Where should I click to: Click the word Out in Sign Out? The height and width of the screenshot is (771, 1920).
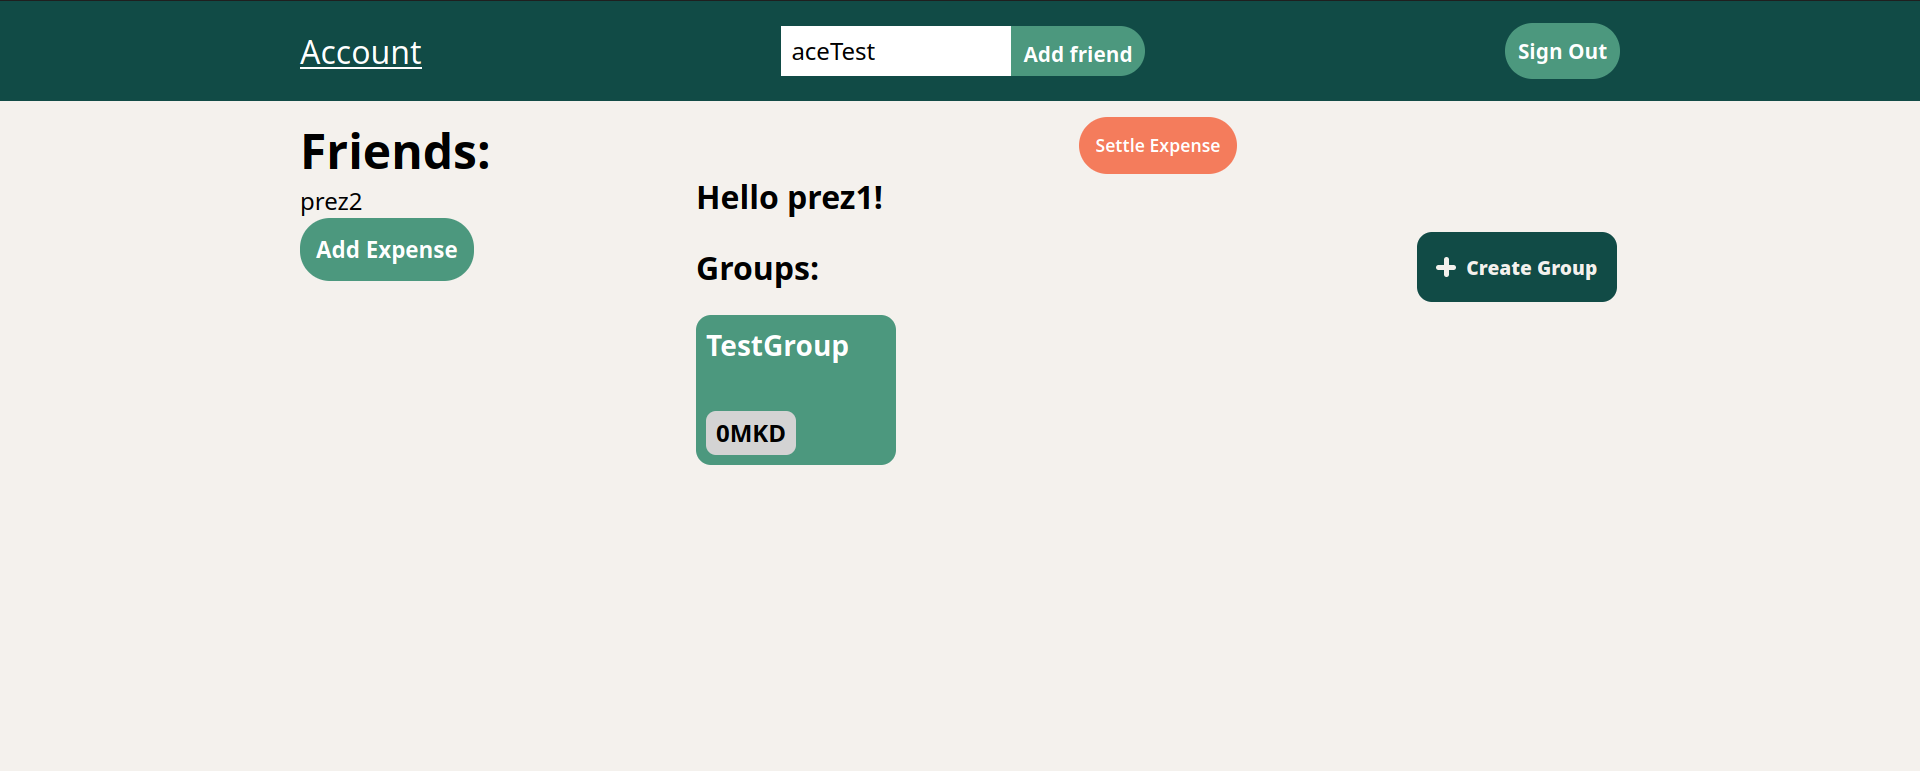tap(1587, 52)
